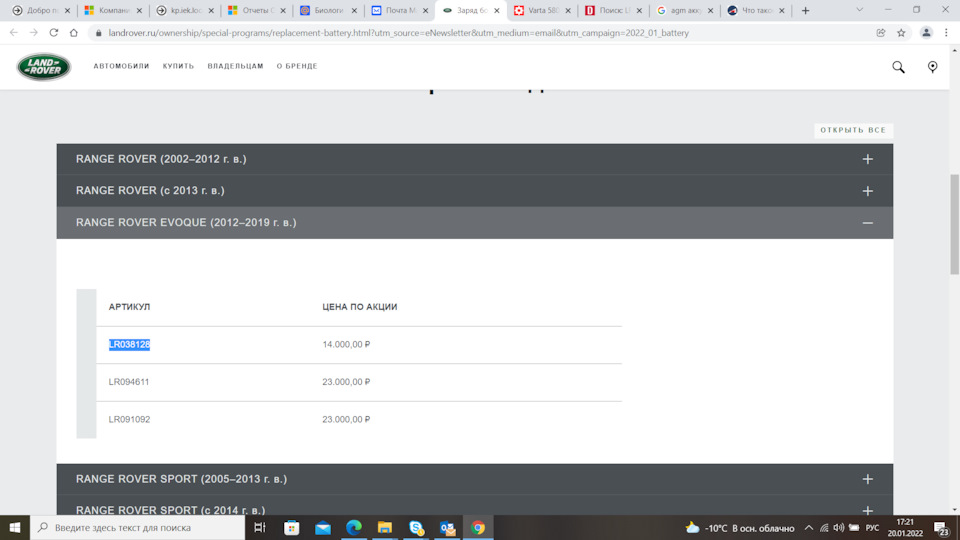Click the highlighted article LR038128
Screen dimensions: 960x540
pyautogui.click(x=129, y=345)
